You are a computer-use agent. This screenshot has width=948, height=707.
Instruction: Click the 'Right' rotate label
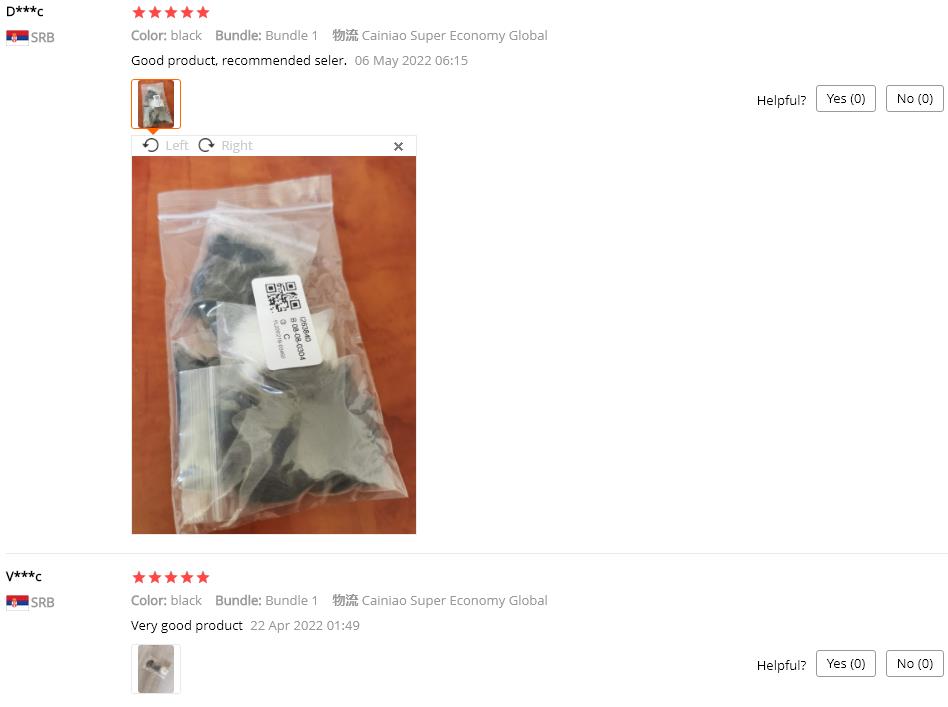tap(237, 146)
